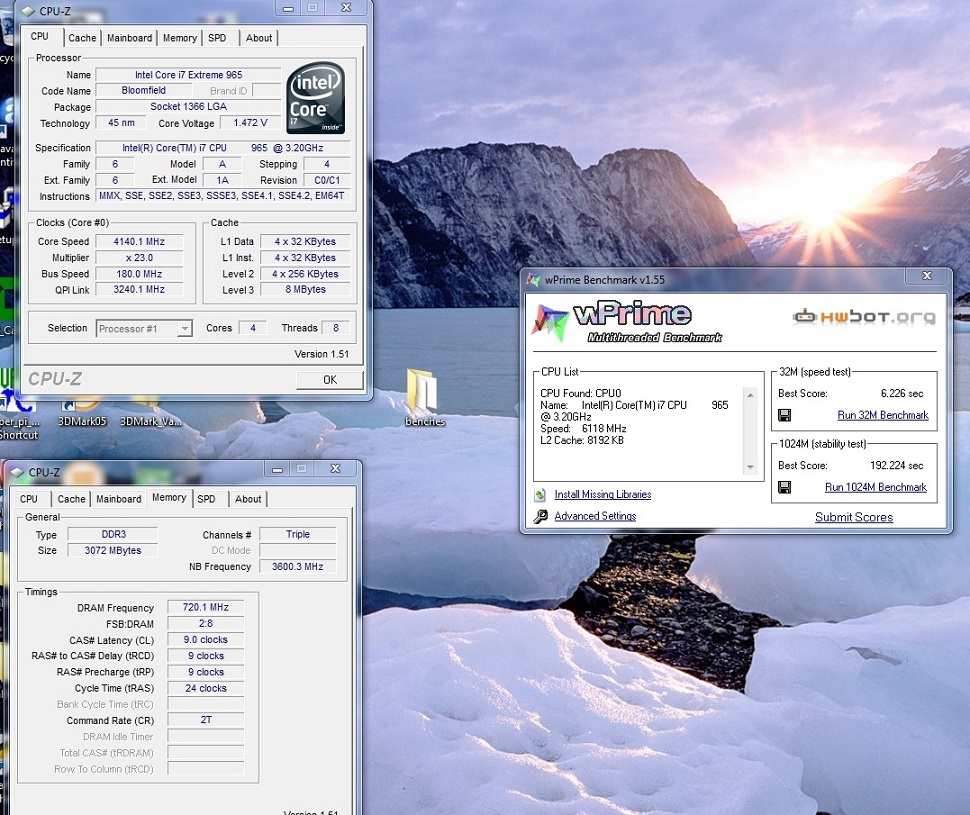The height and width of the screenshot is (815, 970).
Task: Open About tab in top CPU-Z window
Action: 259,38
